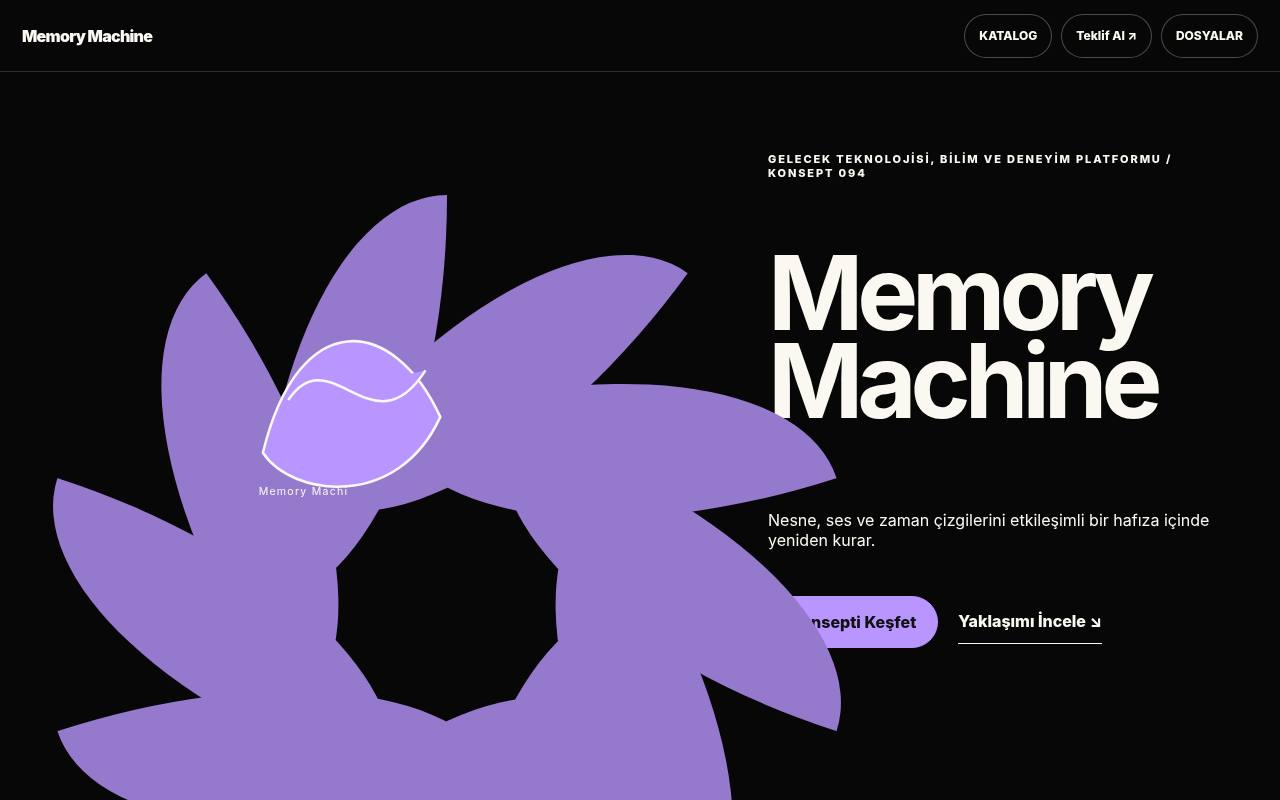This screenshot has height=800, width=1280.
Task: Click the Konsepti Keşfet button
Action: [x=853, y=622]
